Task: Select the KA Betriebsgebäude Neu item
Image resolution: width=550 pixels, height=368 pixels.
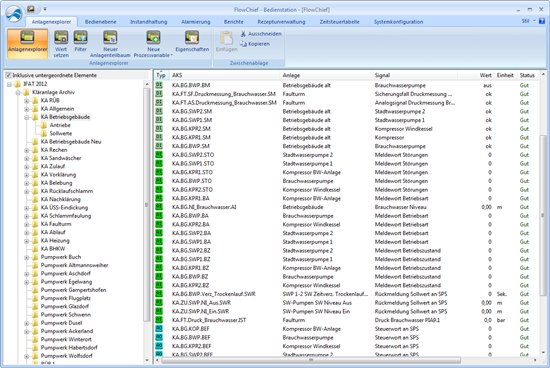Action: tap(71, 141)
